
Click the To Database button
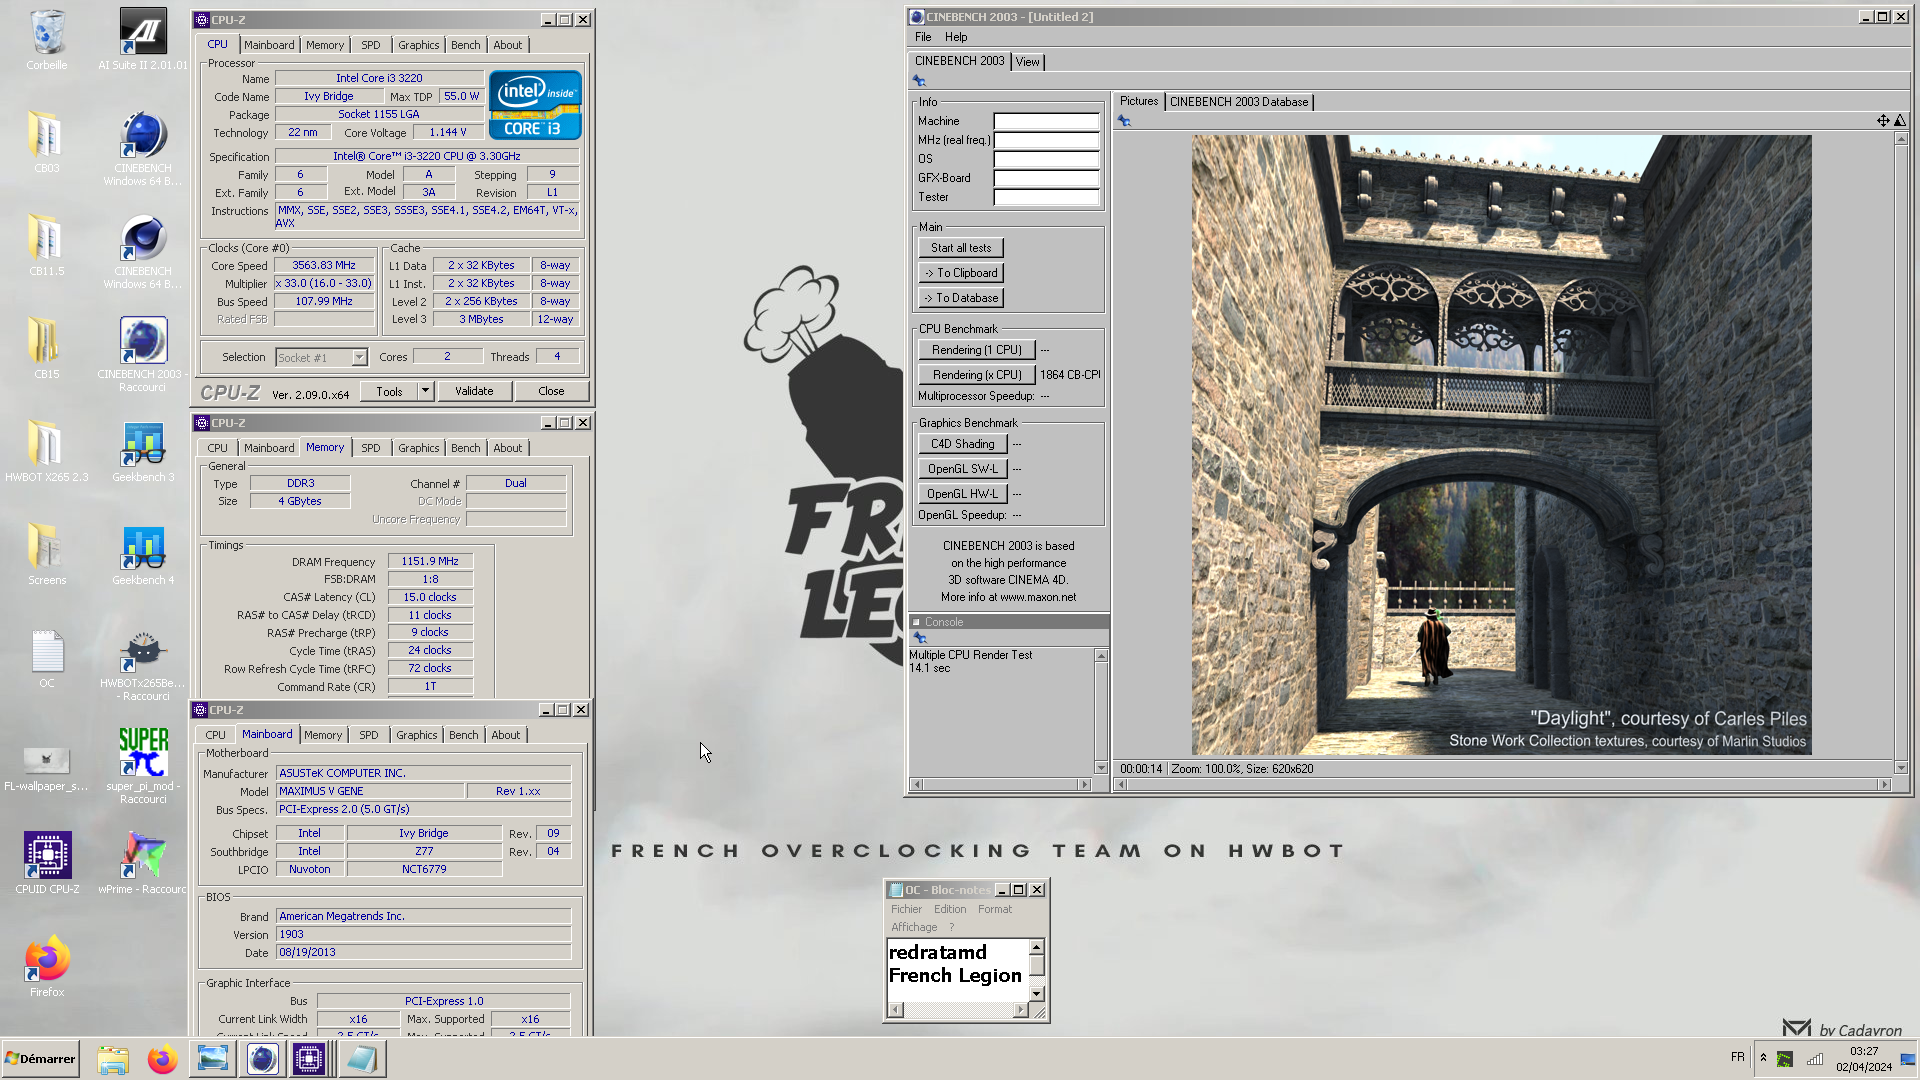pos(961,298)
